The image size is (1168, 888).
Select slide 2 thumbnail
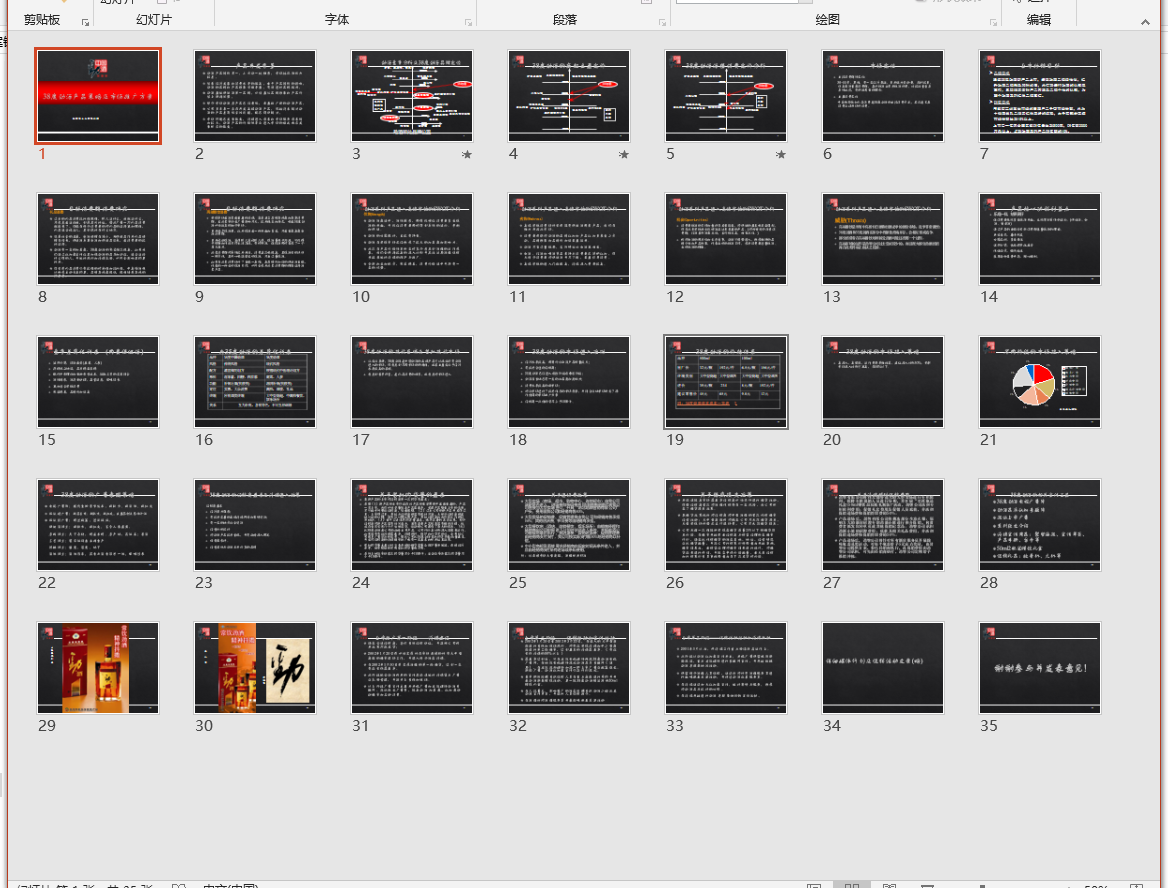pyautogui.click(x=255, y=96)
